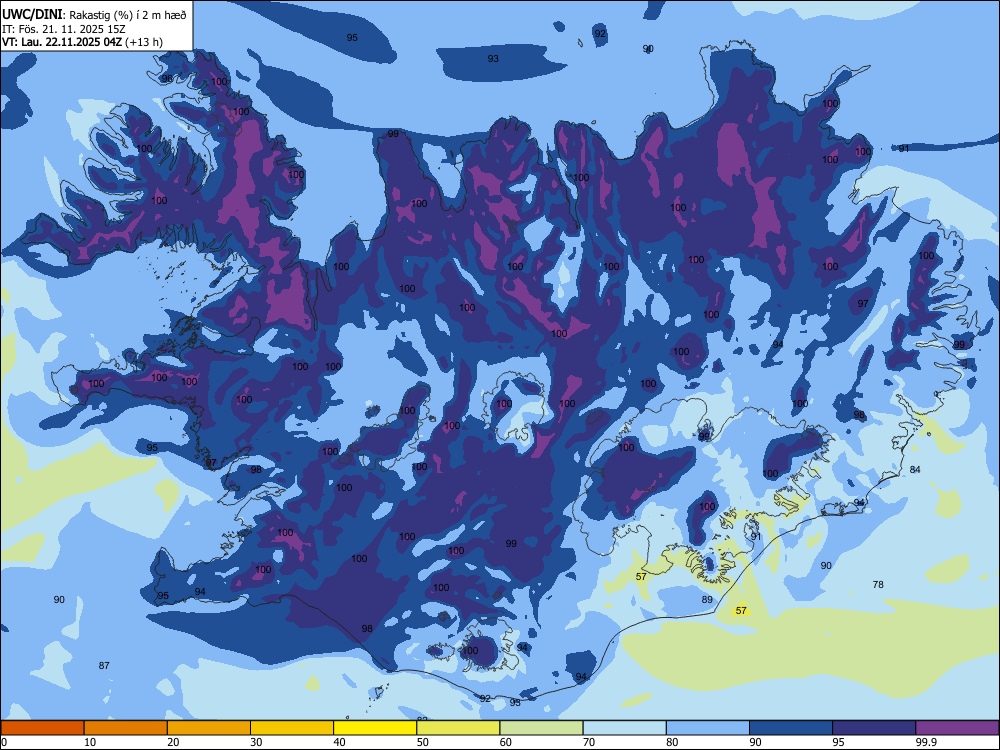
Task: Click the light orange 20-30 legend swatch
Action: click(209, 728)
